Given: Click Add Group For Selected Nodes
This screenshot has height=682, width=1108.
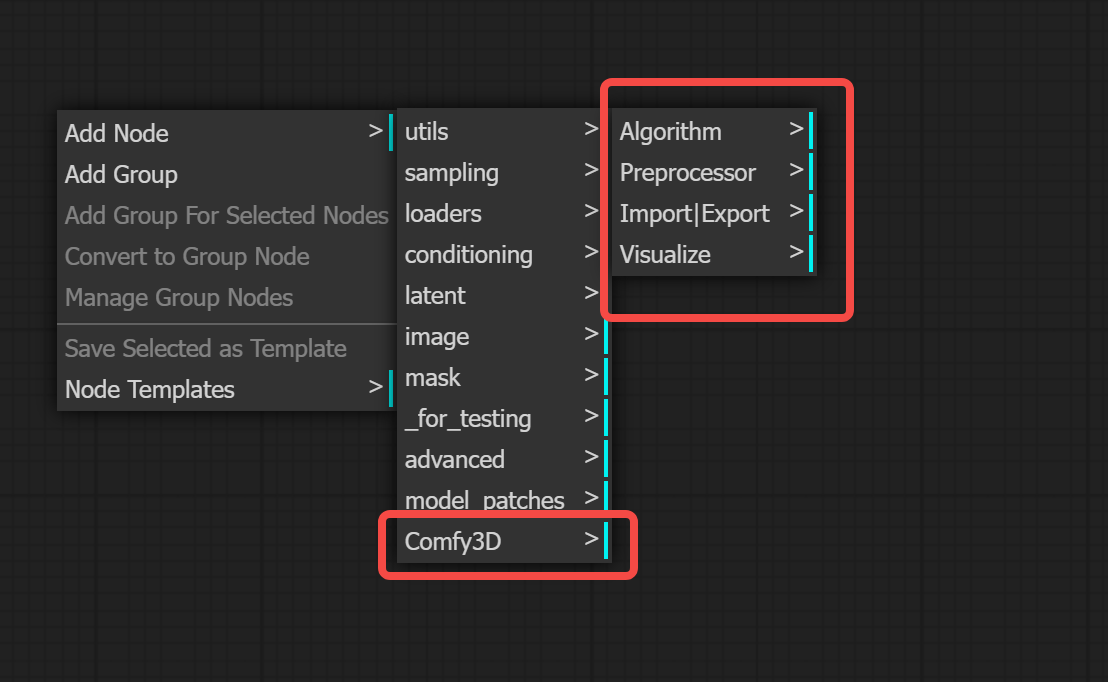Looking at the screenshot, I should click(225, 215).
